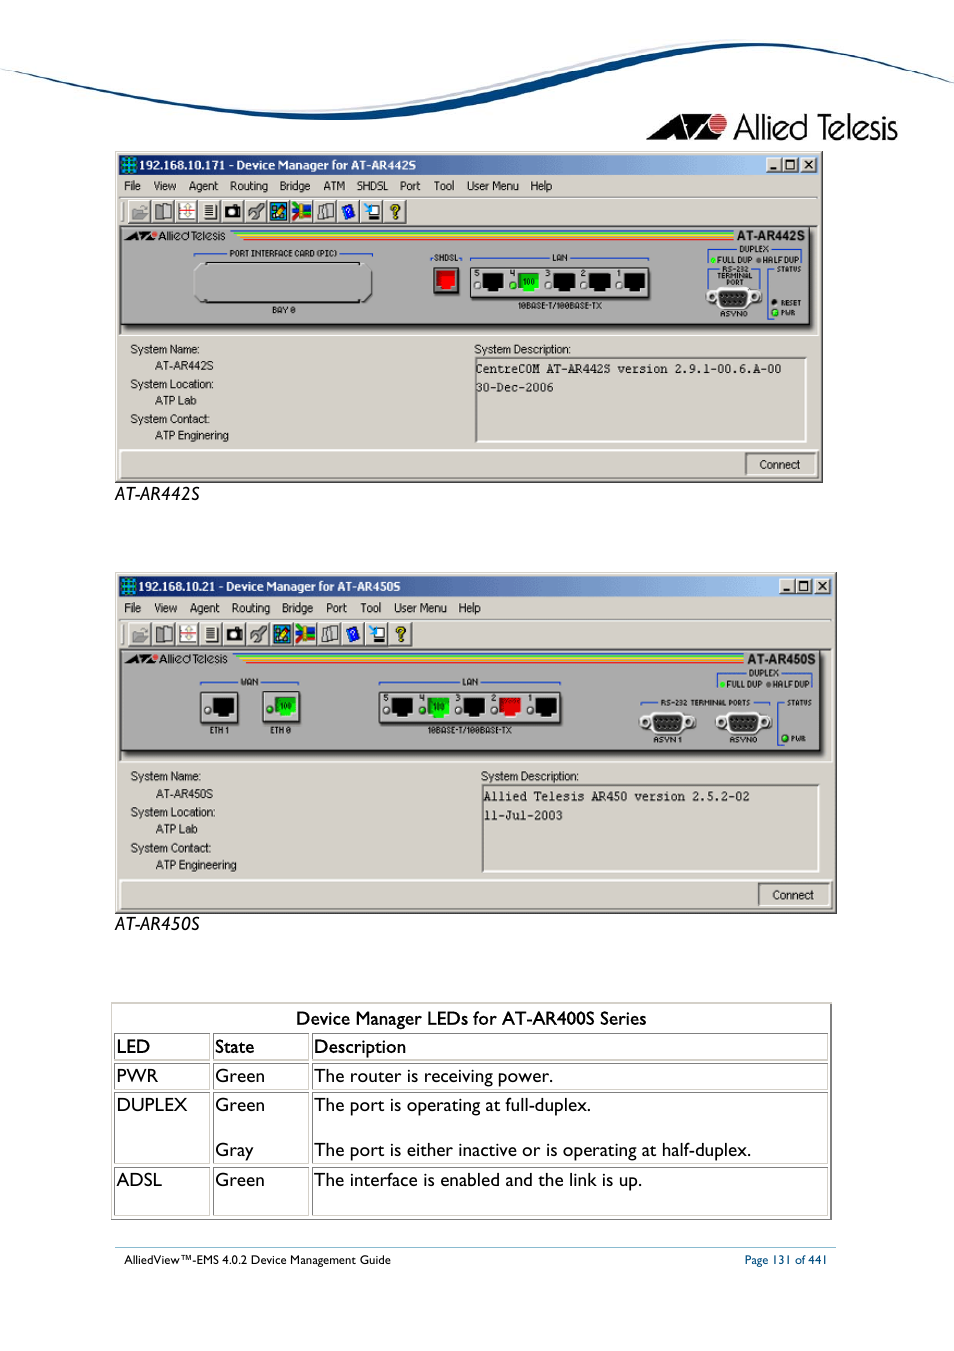Click the FULL DUP indicator on AT-AR442S panel
954x1351 pixels.
pyautogui.click(x=731, y=260)
